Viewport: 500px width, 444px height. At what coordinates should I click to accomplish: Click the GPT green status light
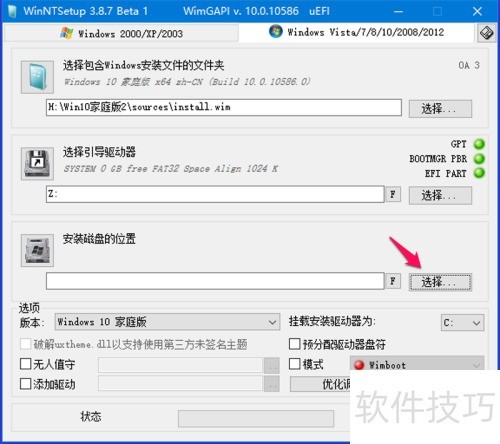point(479,144)
